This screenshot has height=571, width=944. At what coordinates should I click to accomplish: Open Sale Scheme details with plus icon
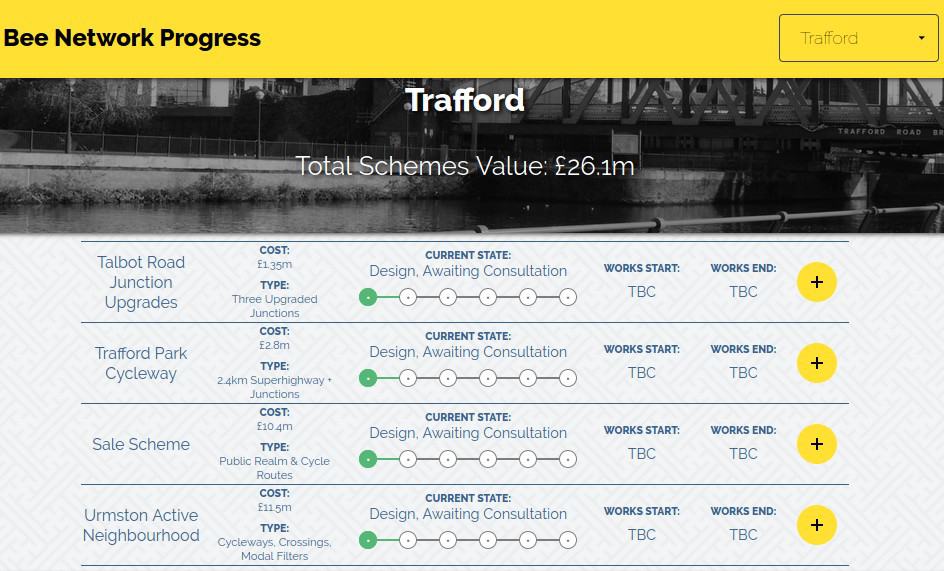coord(816,444)
